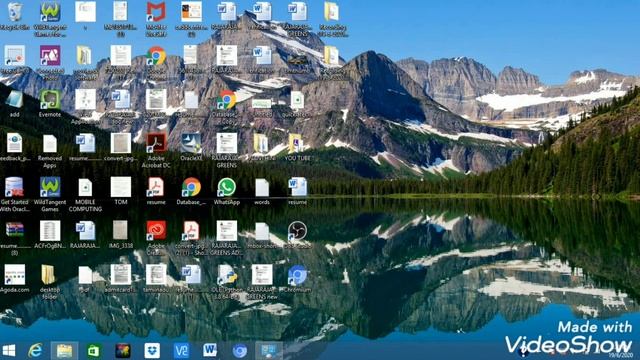The width and height of the screenshot is (640, 360).
Task: Open Chromium from the taskbar
Action: (x=240, y=351)
